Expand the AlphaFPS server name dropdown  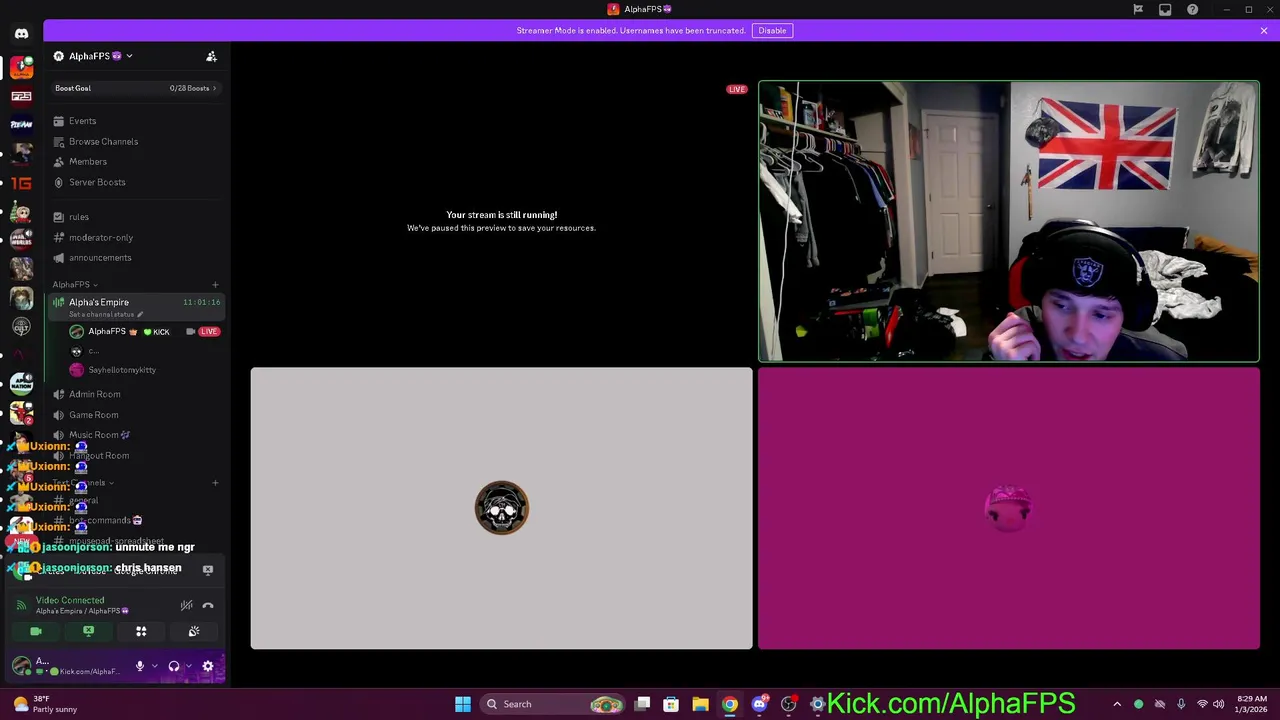click(x=129, y=56)
